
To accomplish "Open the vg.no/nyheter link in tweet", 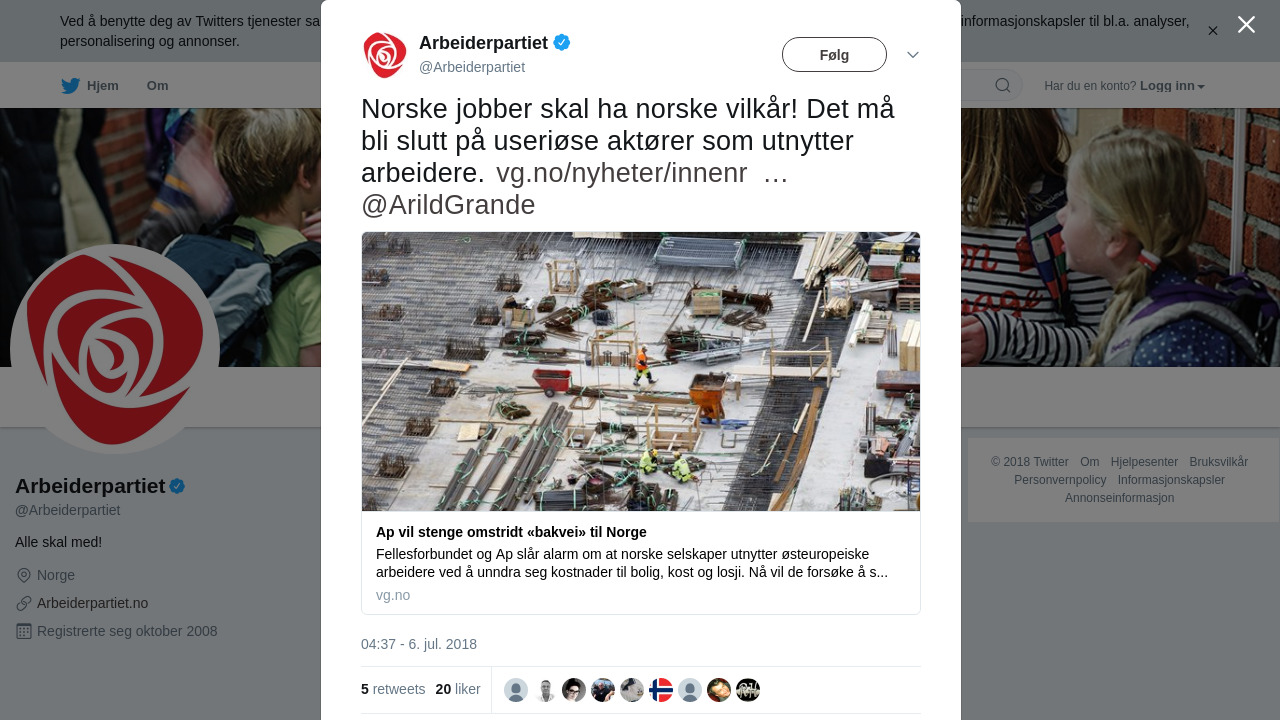I will point(622,173).
